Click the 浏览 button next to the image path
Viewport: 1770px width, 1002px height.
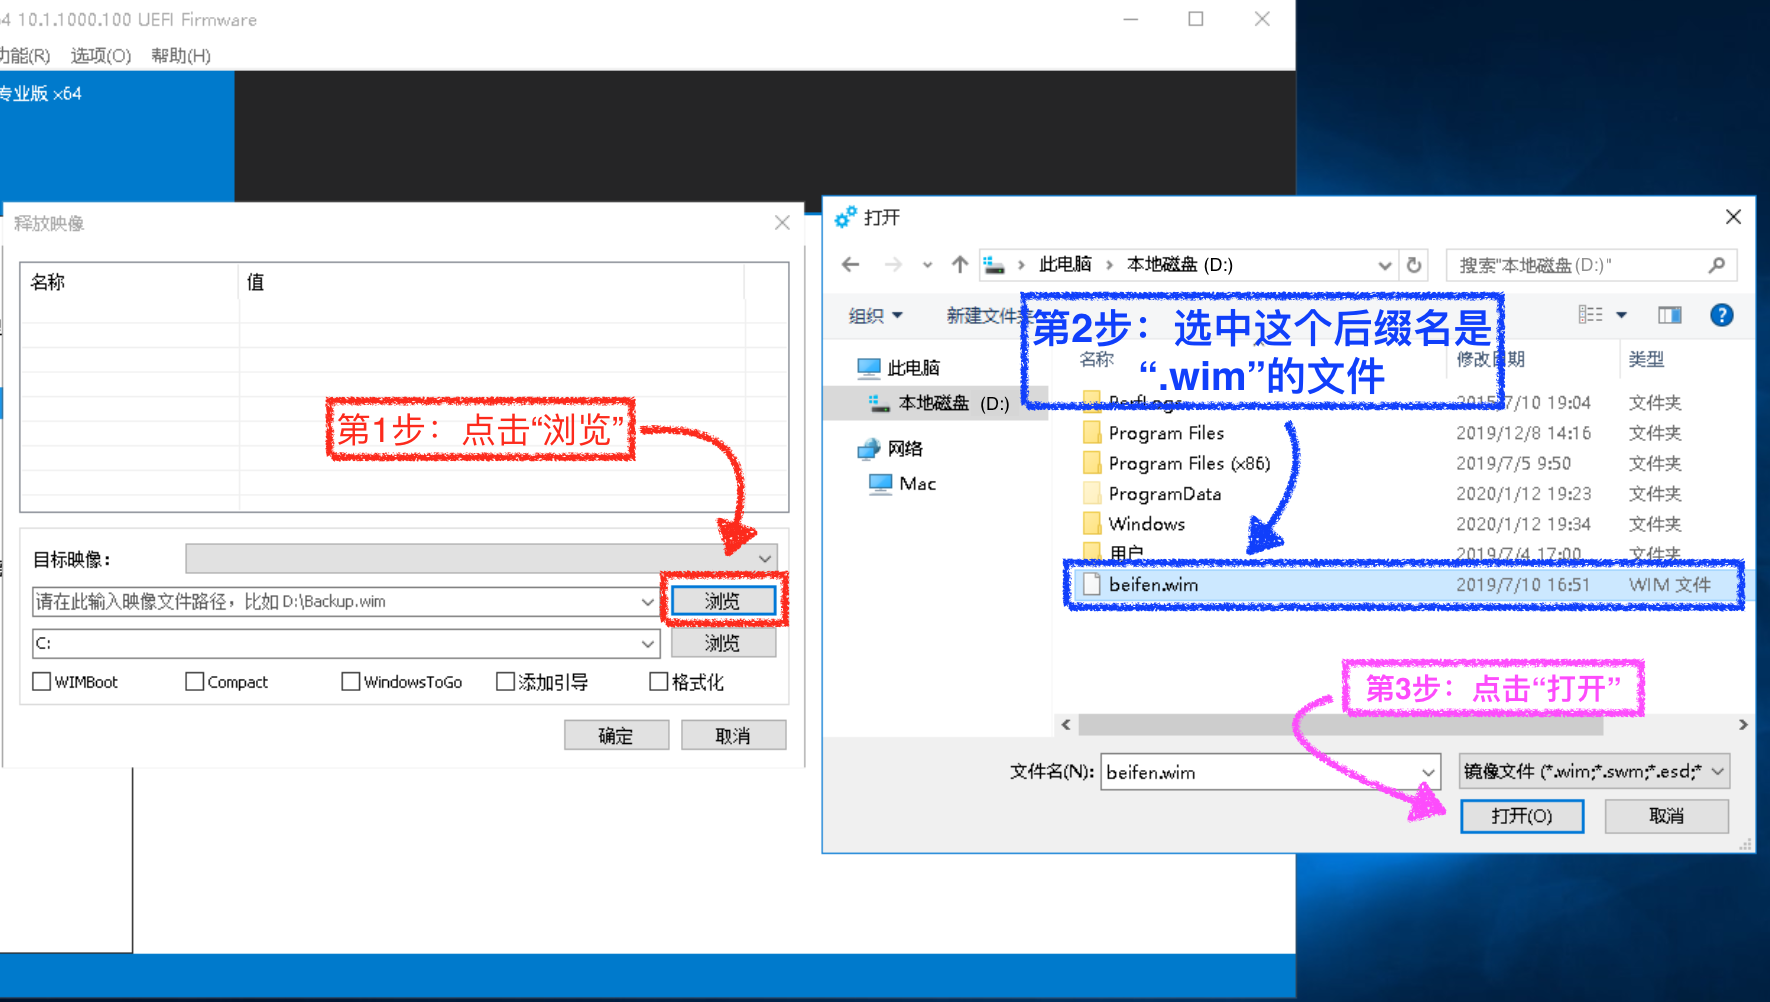pyautogui.click(x=724, y=600)
